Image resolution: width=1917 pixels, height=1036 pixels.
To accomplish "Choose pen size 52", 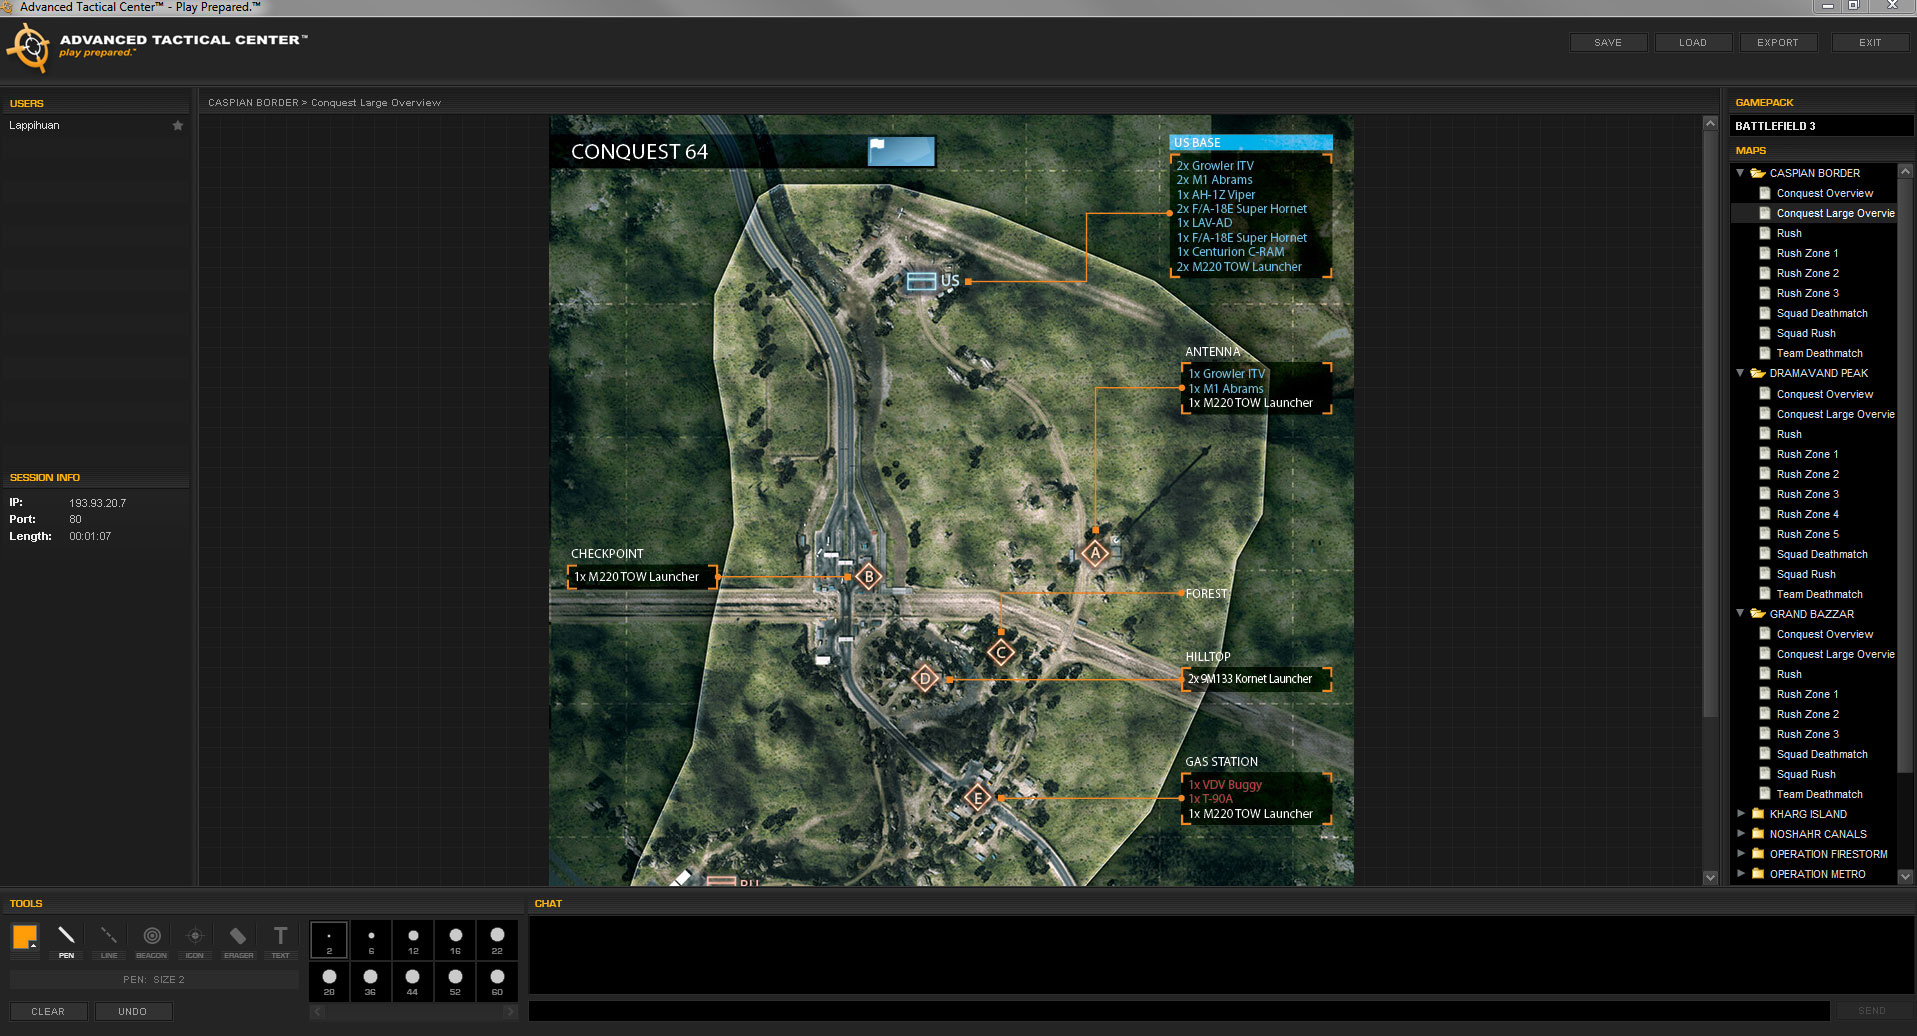I will point(455,981).
